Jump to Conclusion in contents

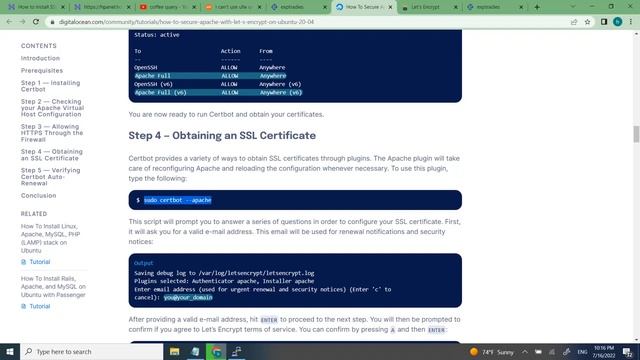click(x=38, y=196)
